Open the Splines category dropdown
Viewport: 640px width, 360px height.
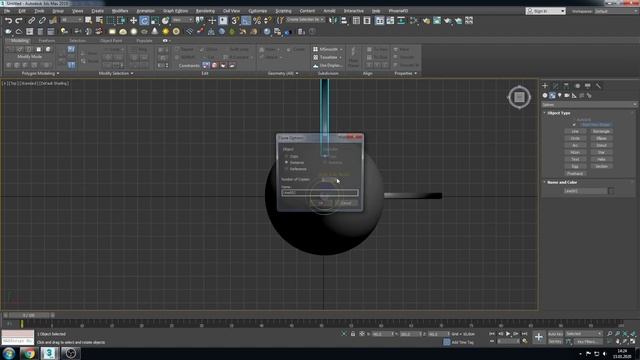click(x=589, y=105)
